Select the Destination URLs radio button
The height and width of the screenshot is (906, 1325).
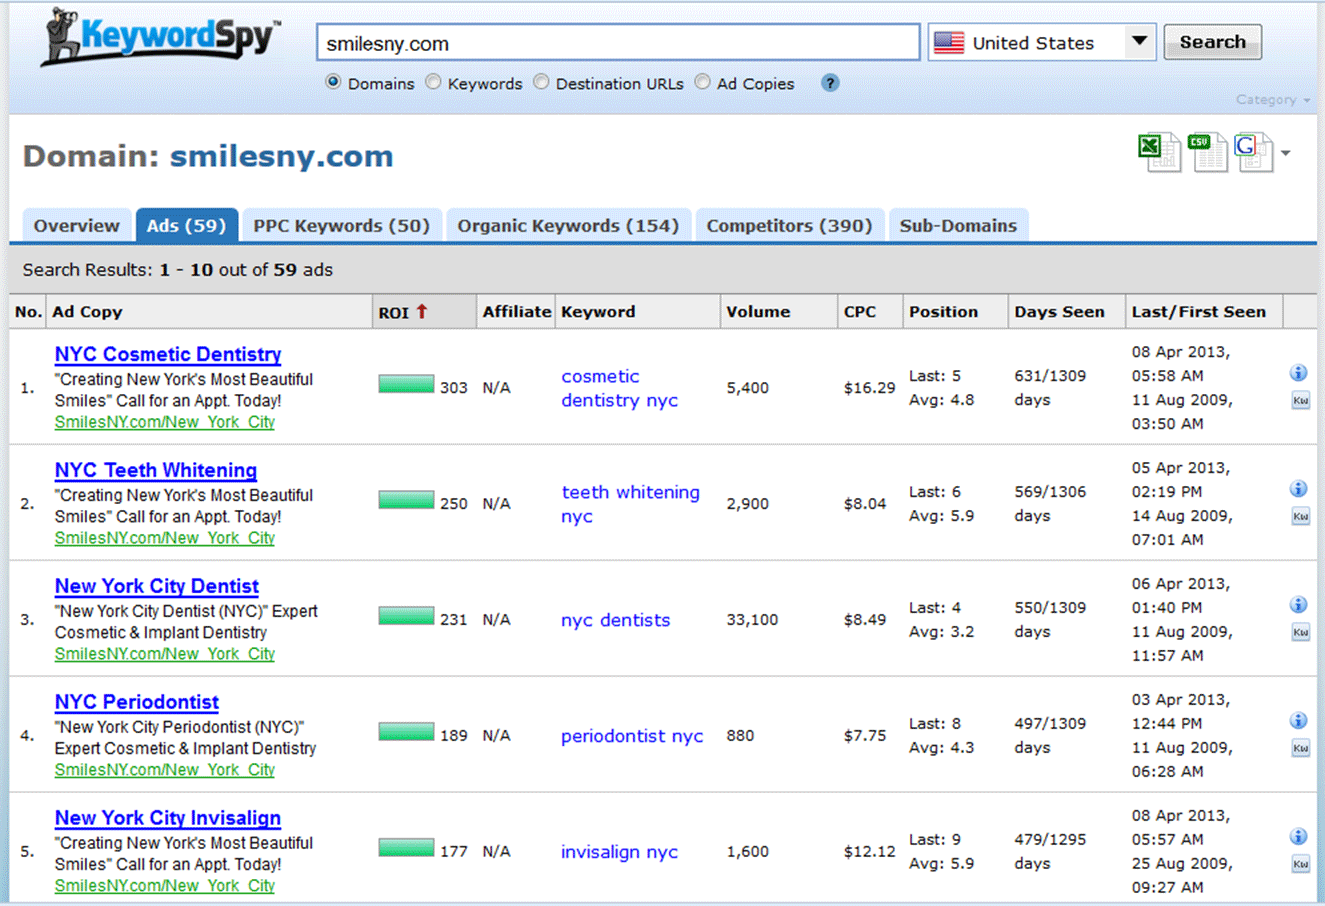[x=541, y=83]
